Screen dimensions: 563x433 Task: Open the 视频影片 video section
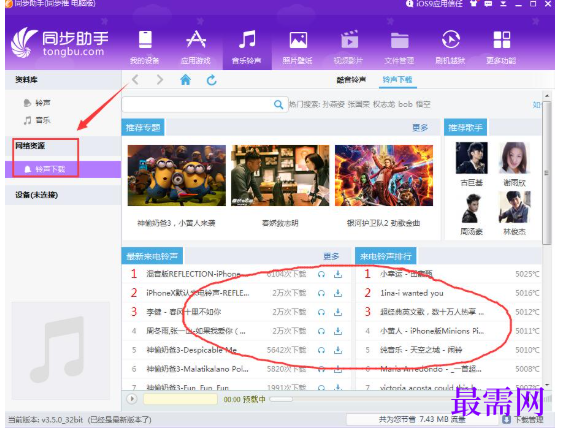pyautogui.click(x=349, y=39)
